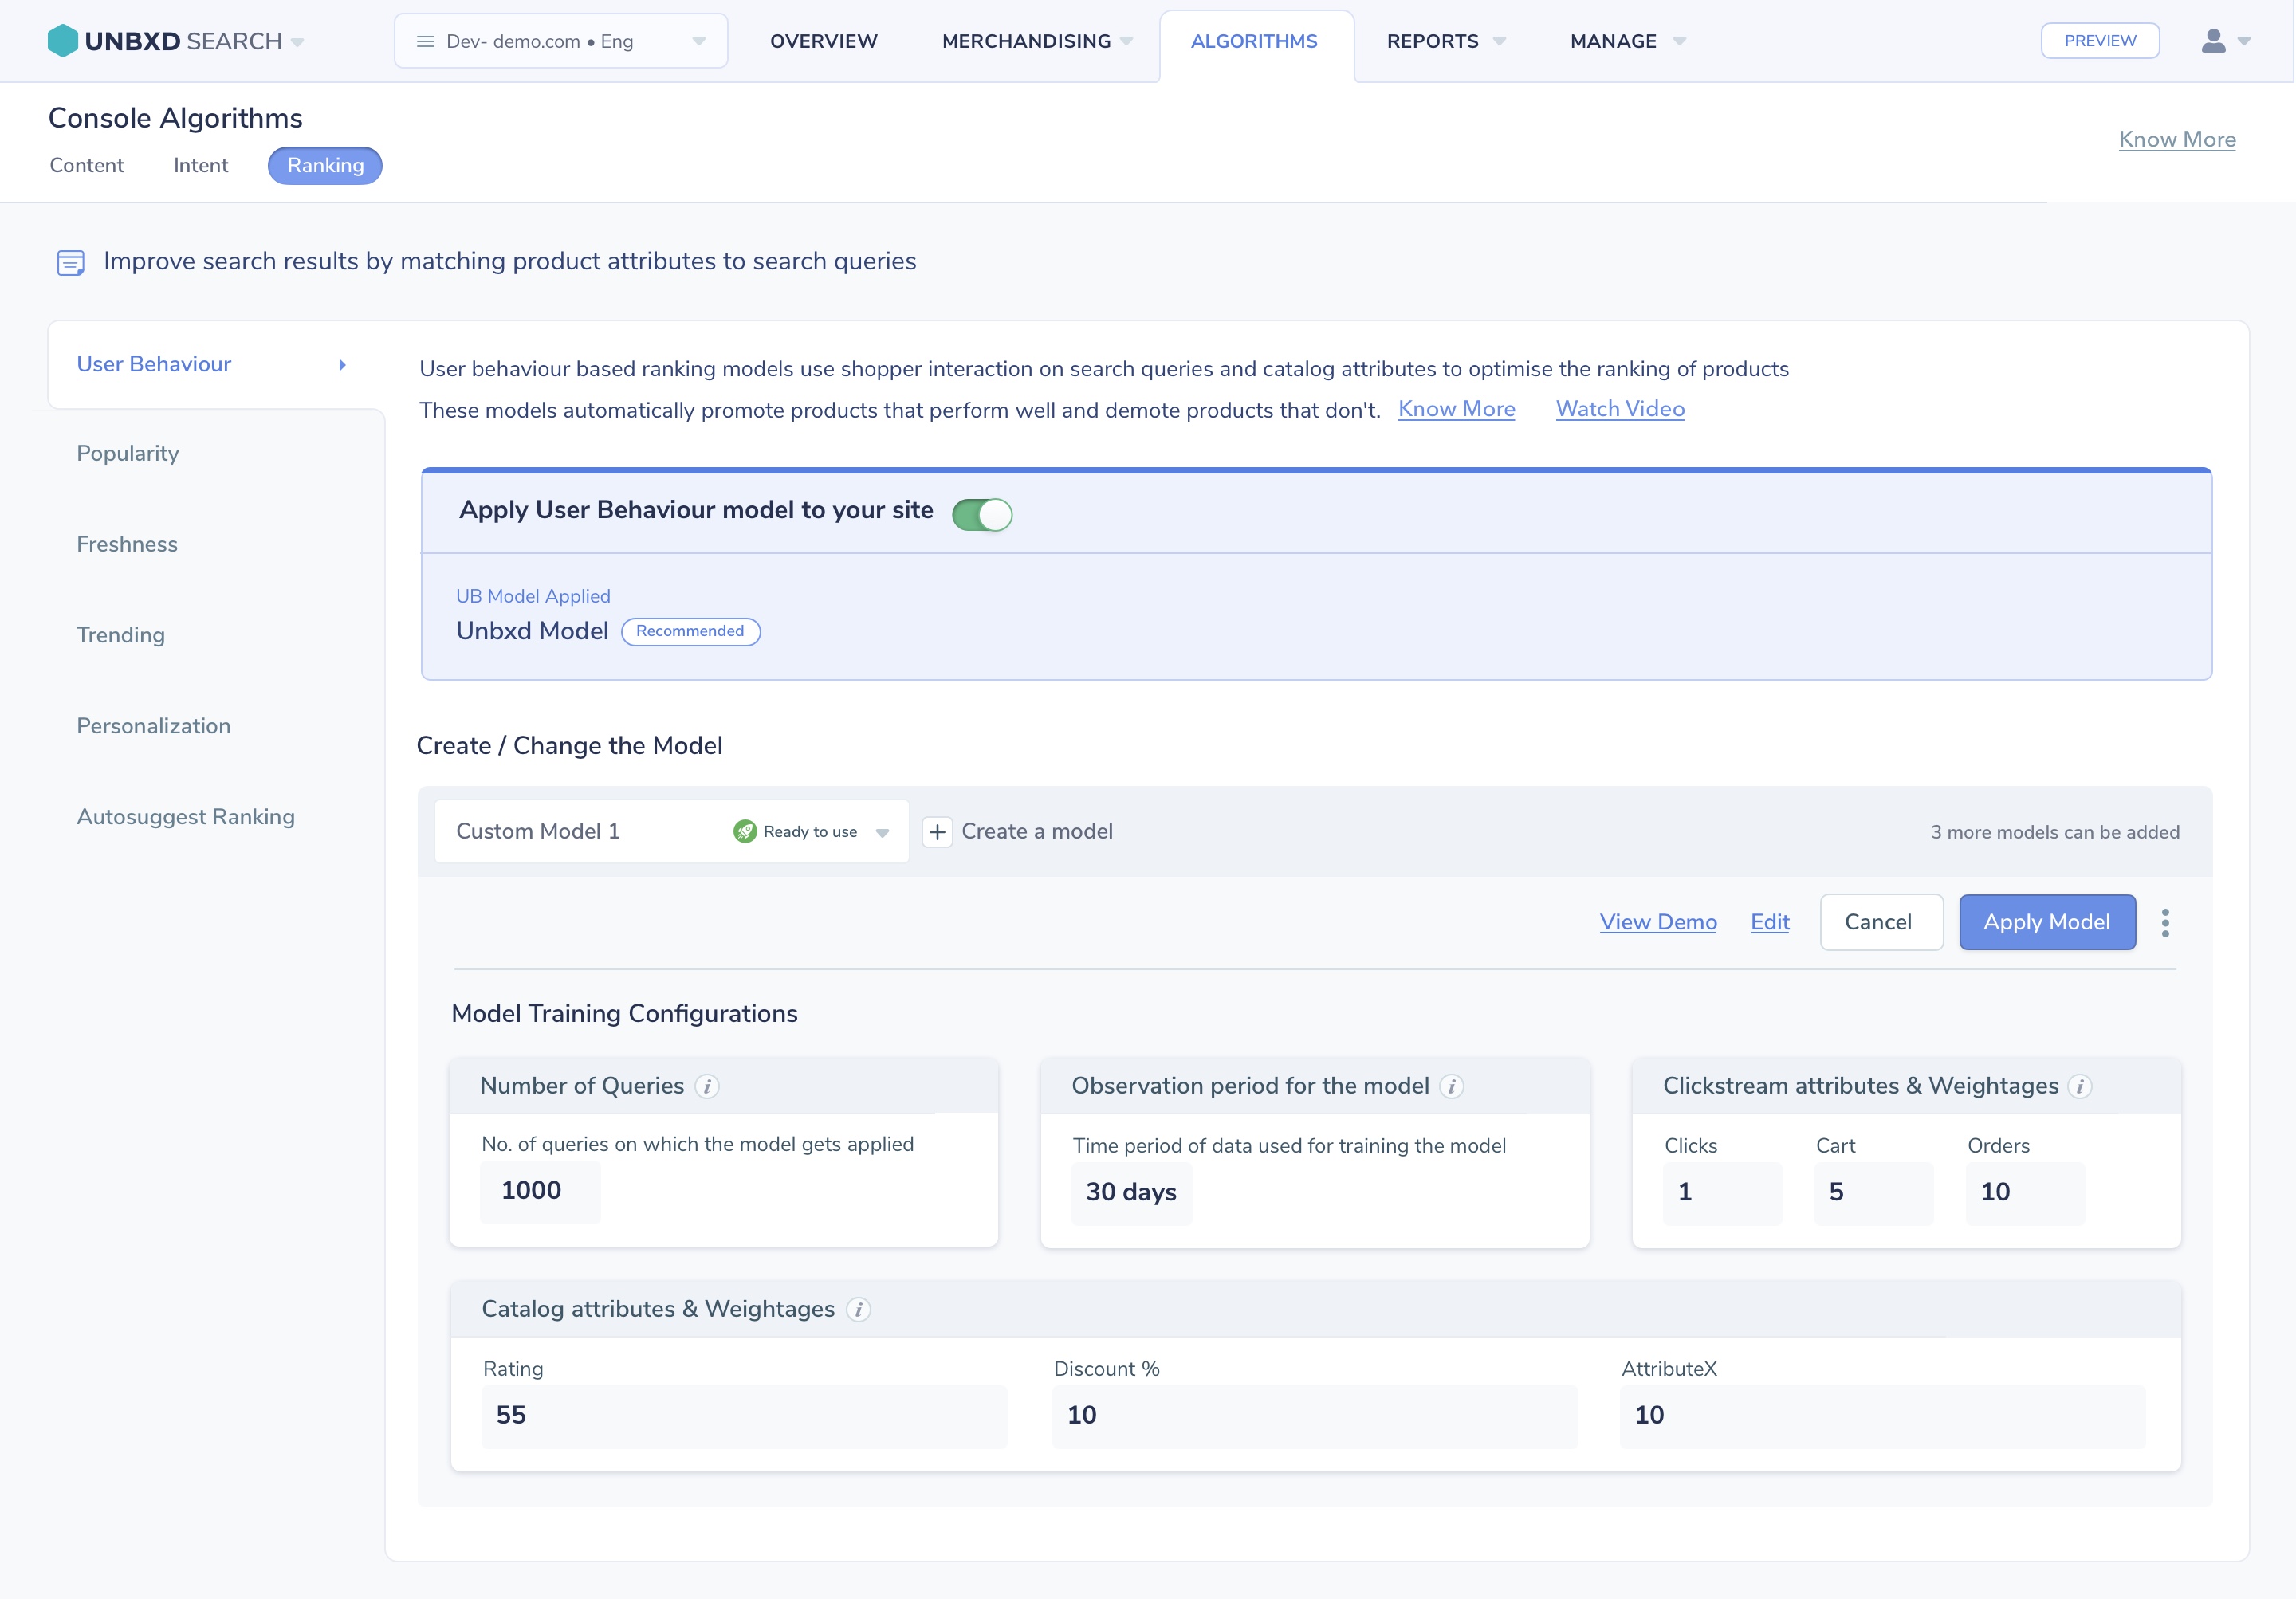Click the document icon beside Improve search results
The height and width of the screenshot is (1599, 2296).
click(x=71, y=263)
